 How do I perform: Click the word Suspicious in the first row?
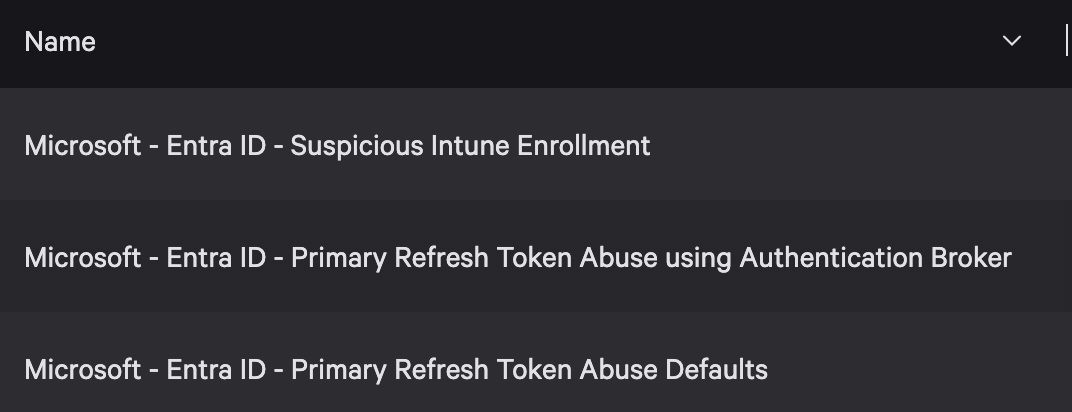click(356, 146)
